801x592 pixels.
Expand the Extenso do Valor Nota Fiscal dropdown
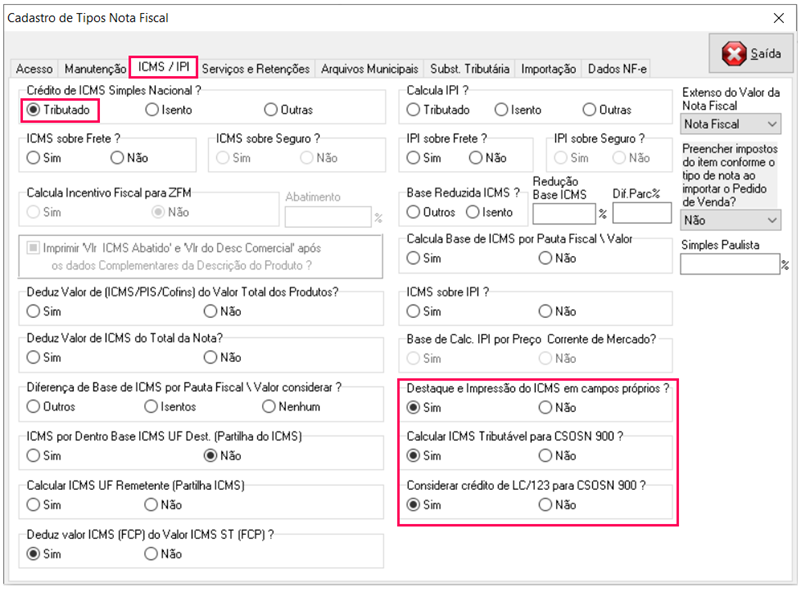point(729,124)
